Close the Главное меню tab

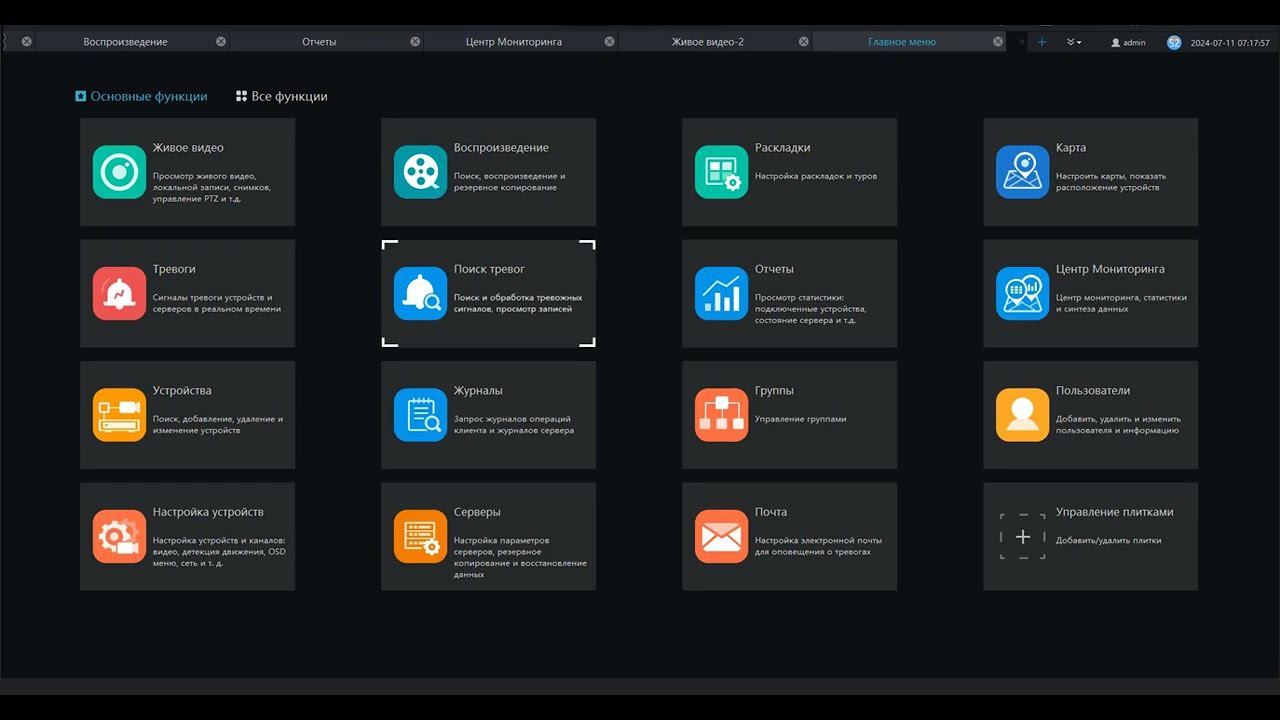pos(998,42)
